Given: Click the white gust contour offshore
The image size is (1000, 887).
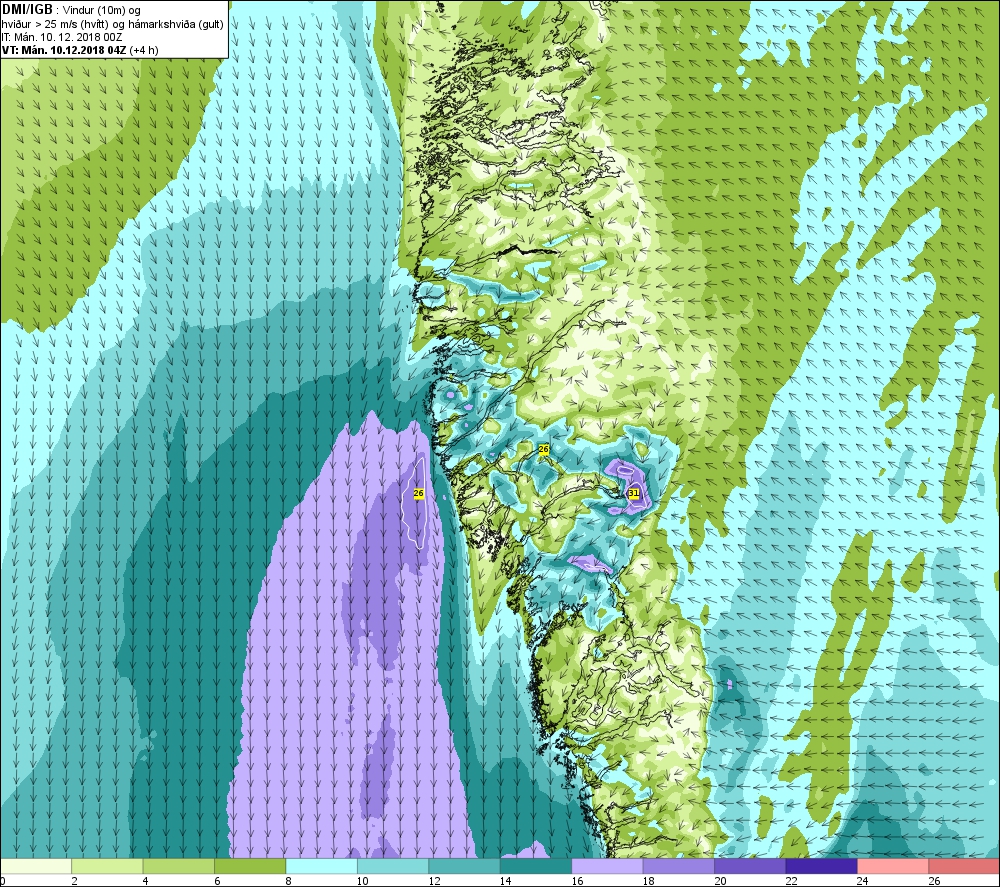Looking at the screenshot, I should (x=415, y=504).
